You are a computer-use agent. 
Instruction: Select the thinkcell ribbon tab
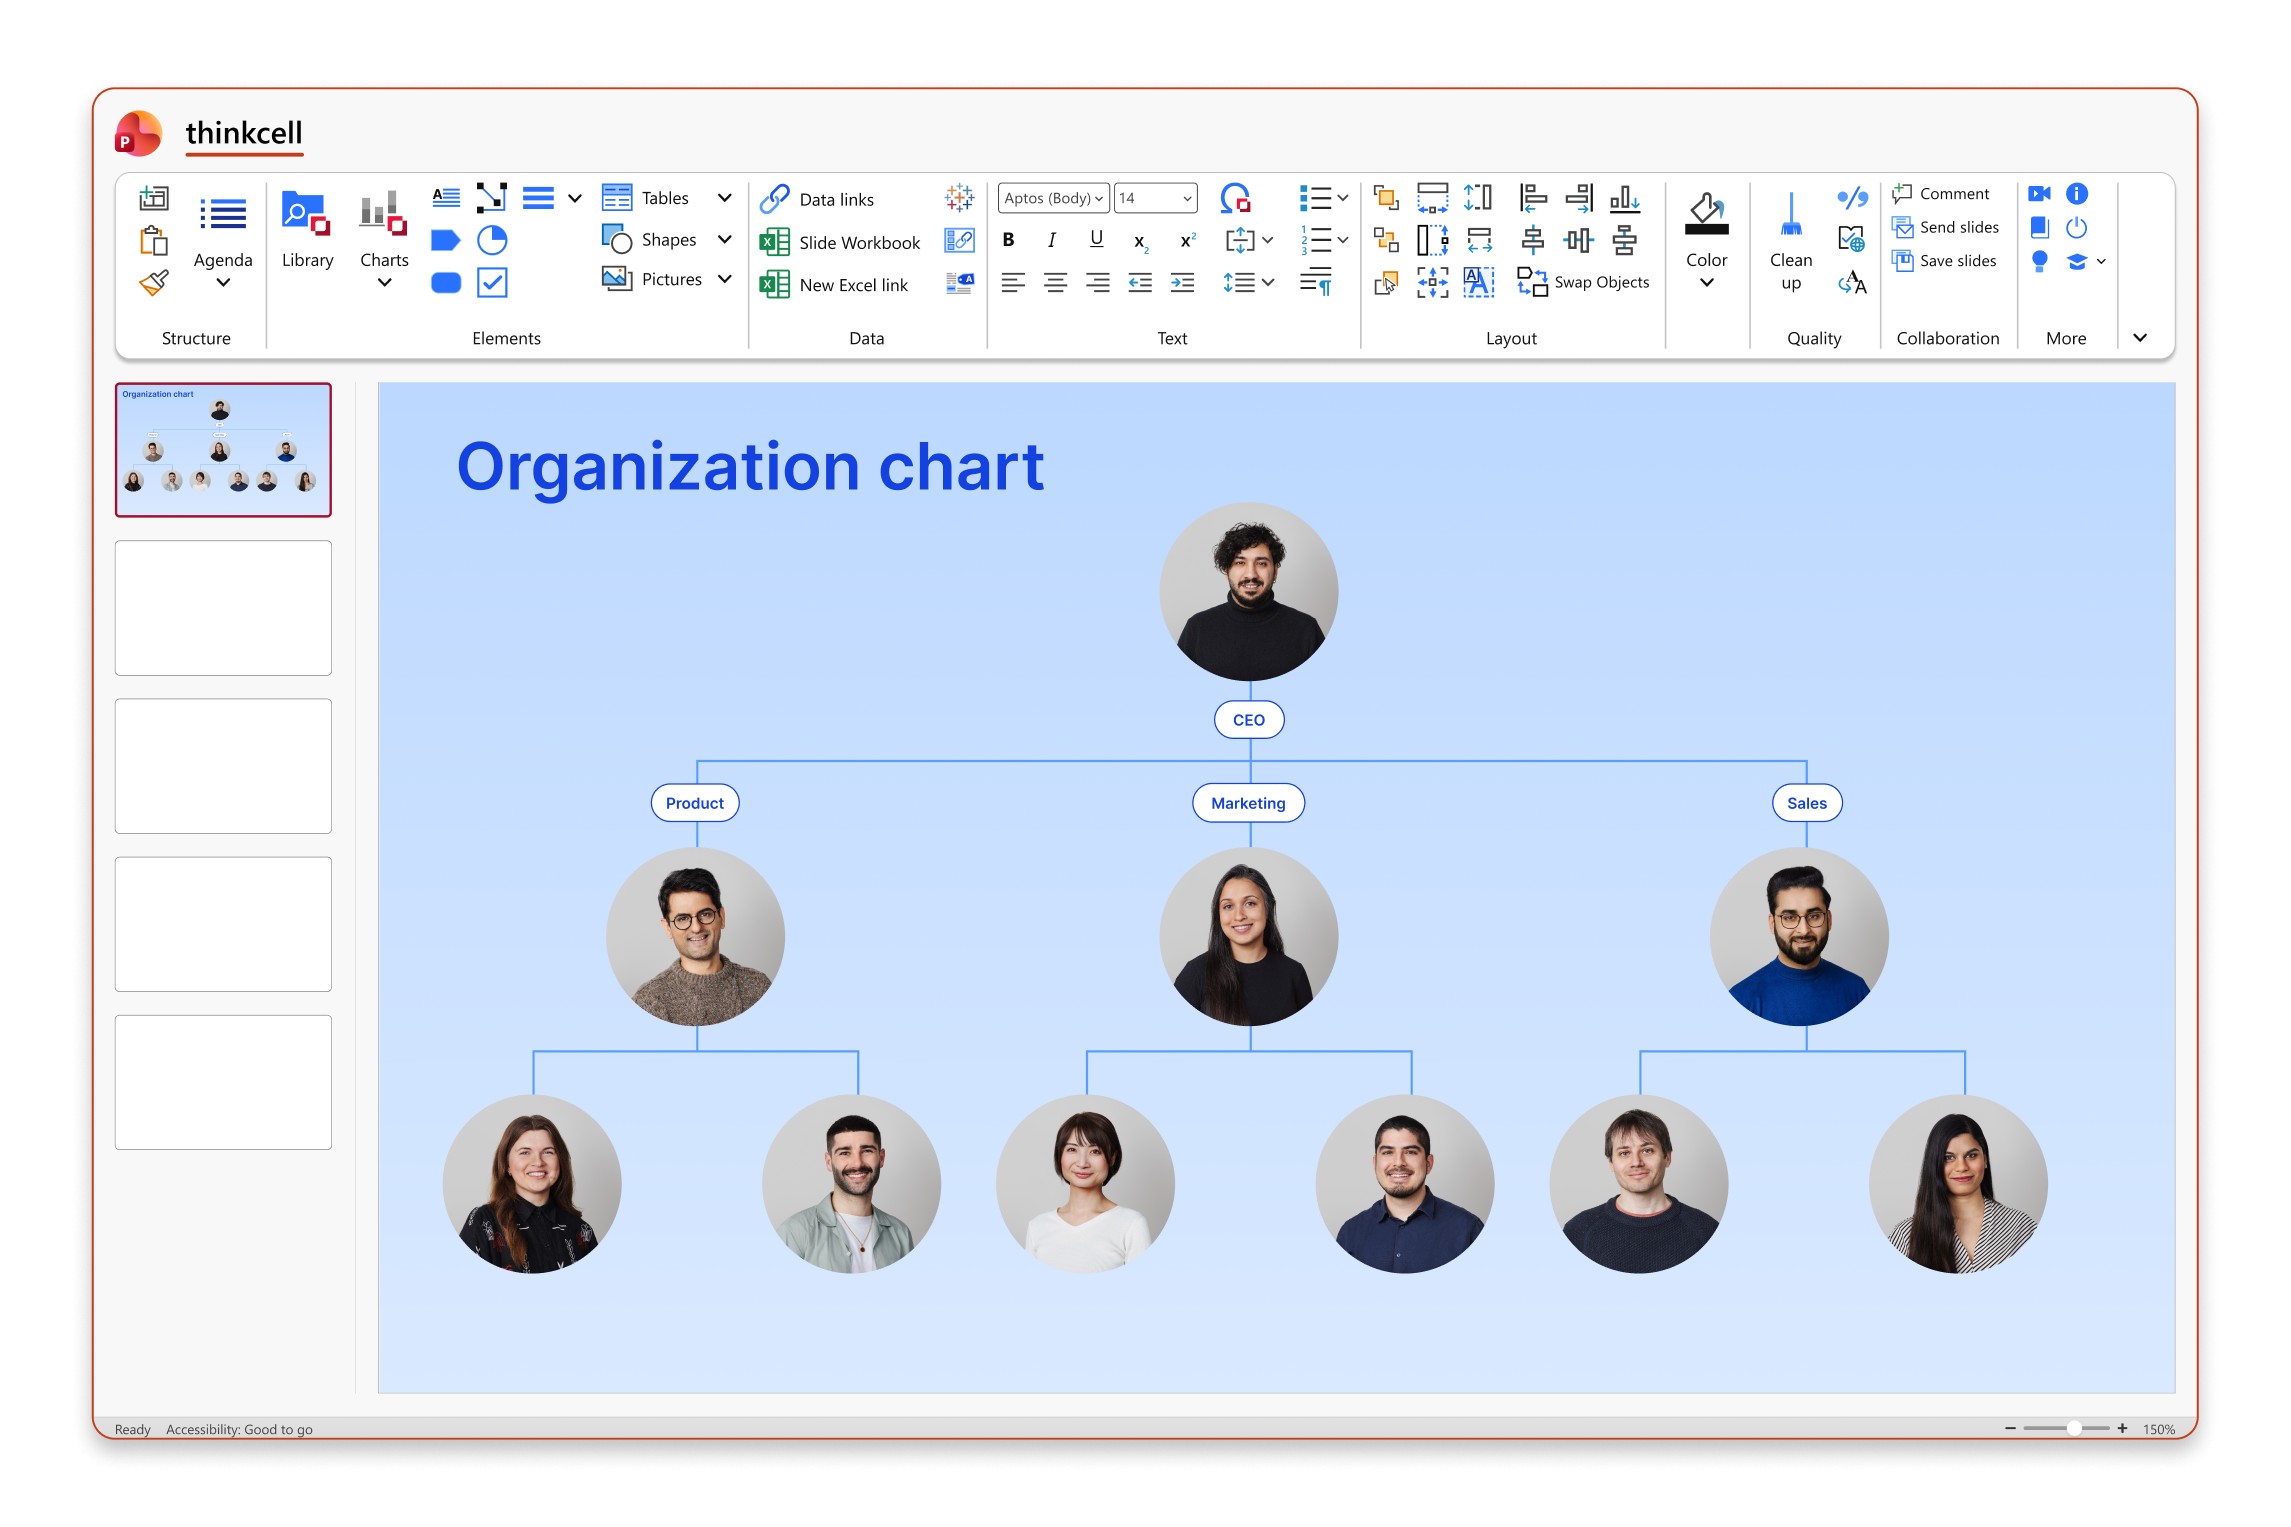[244, 133]
